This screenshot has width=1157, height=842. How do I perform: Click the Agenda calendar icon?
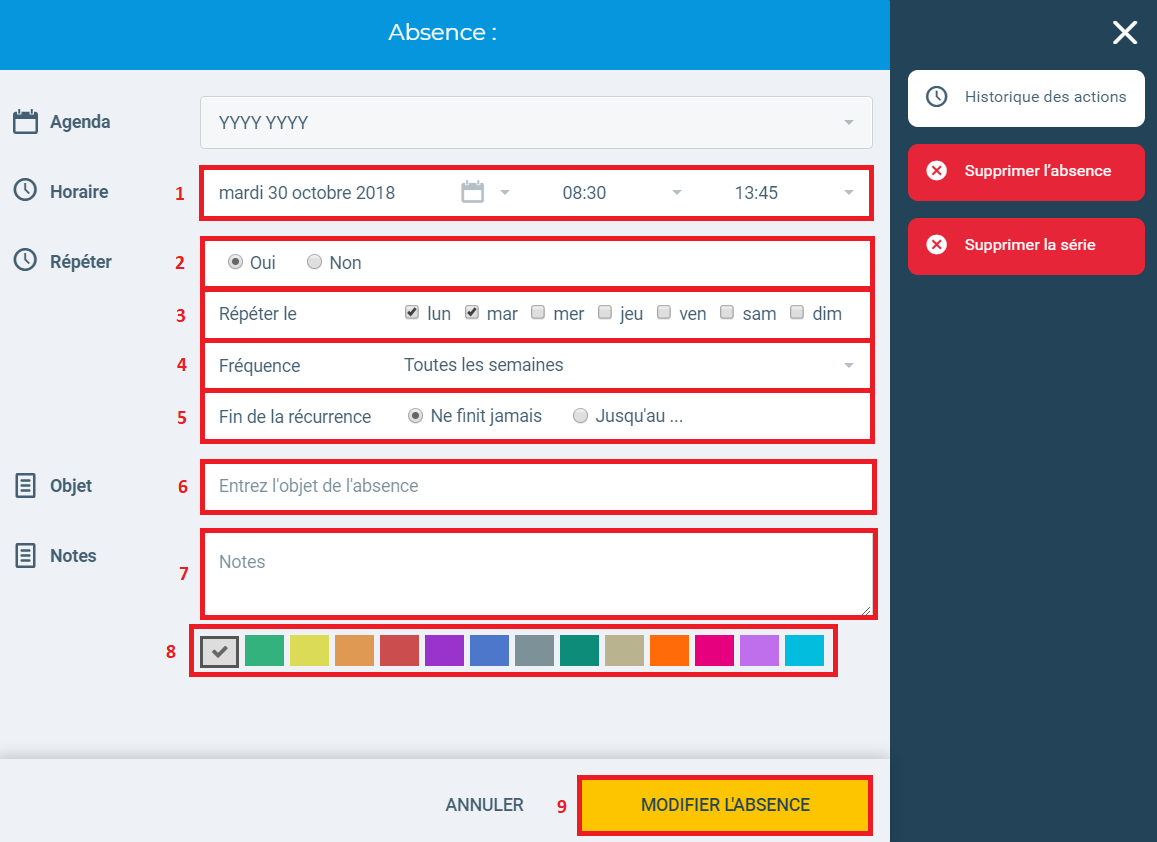[25, 122]
